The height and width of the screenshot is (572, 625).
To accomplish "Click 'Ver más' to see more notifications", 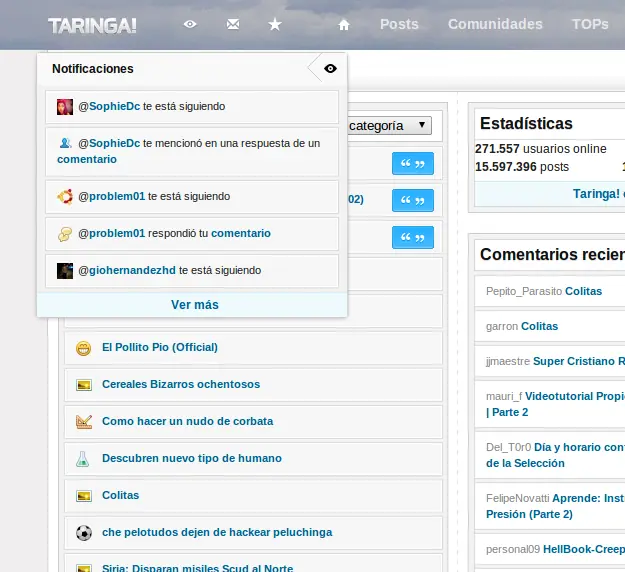I will (x=192, y=305).
